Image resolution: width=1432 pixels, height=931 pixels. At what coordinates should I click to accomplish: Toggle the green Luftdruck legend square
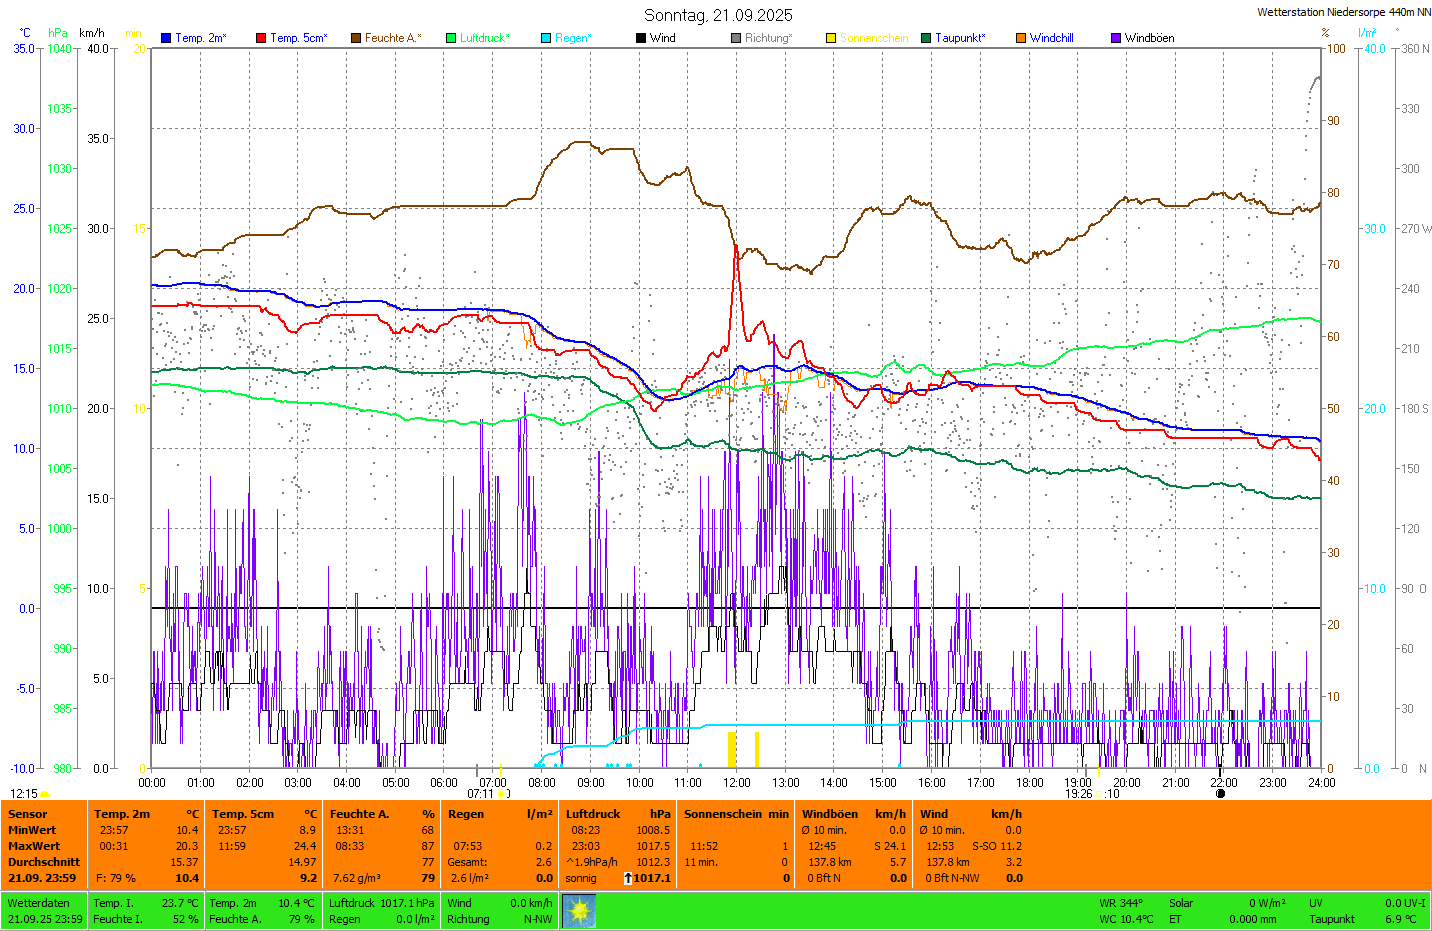point(451,38)
